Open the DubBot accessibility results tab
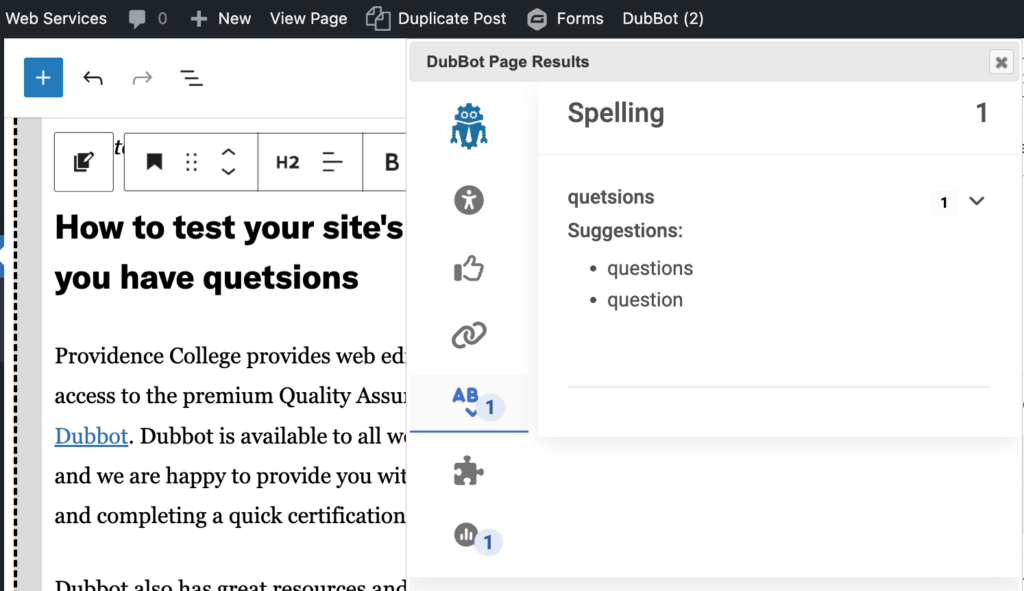The height and width of the screenshot is (591, 1024). click(x=469, y=200)
